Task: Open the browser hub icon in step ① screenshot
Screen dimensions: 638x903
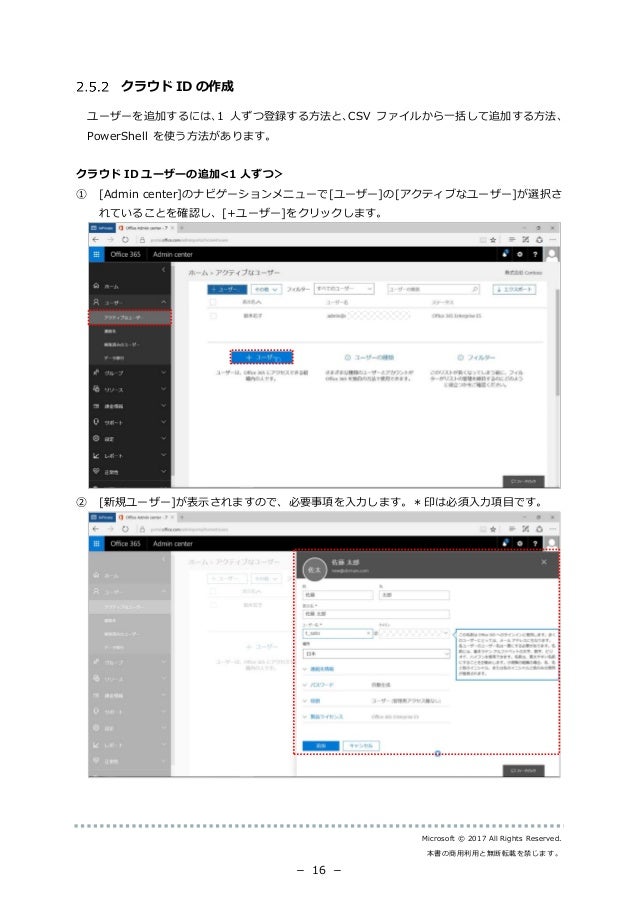Action: [511, 240]
